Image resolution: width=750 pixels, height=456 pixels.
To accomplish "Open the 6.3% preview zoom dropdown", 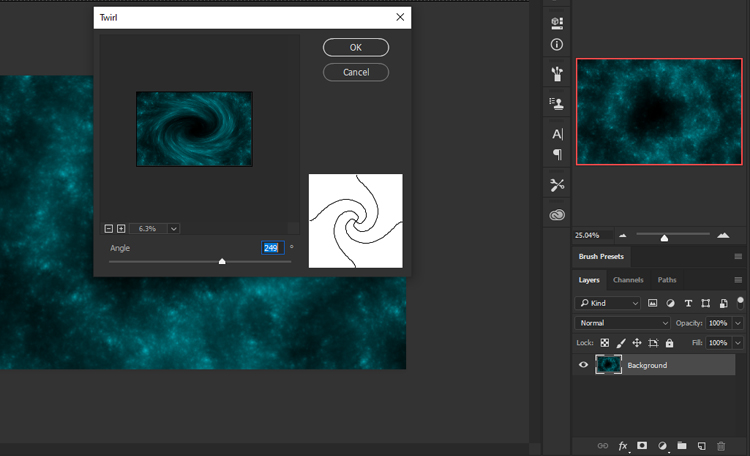I will (x=174, y=229).
